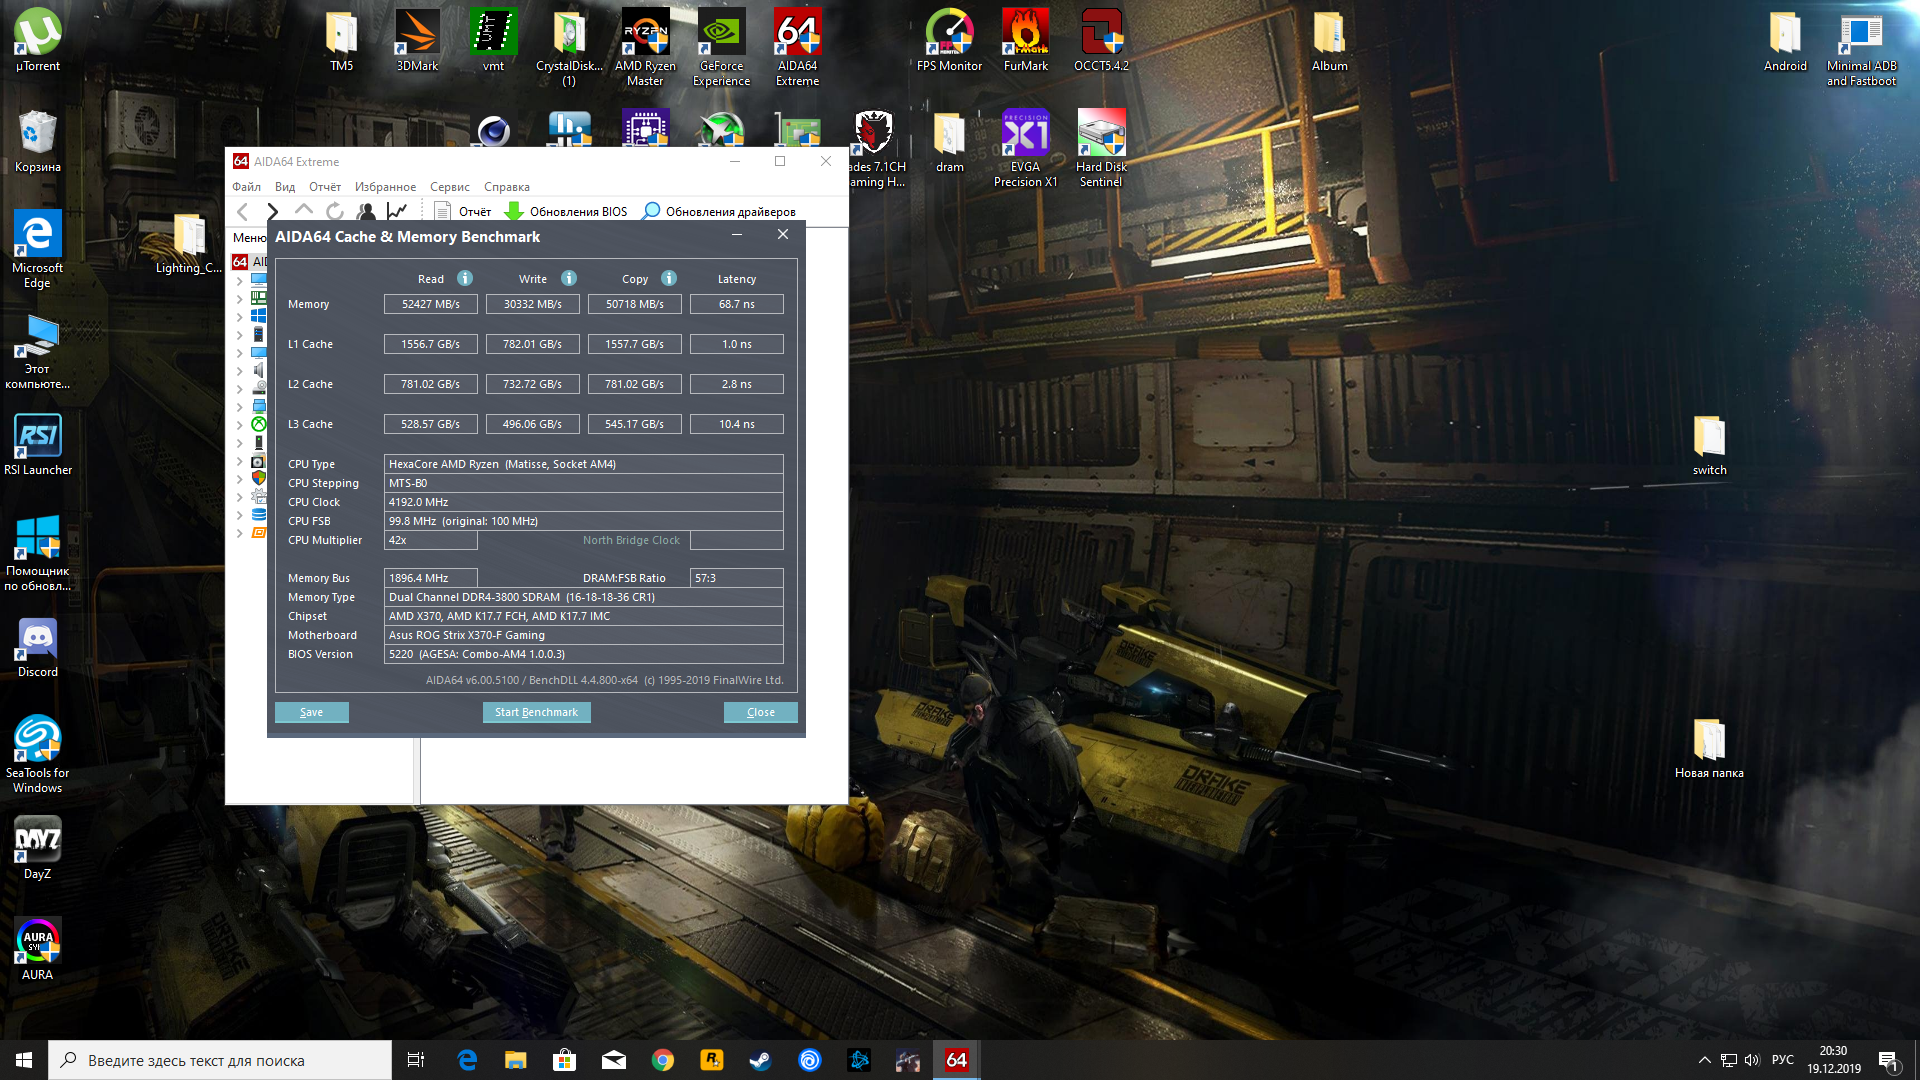Expand the Windows logo tree node

240,317
